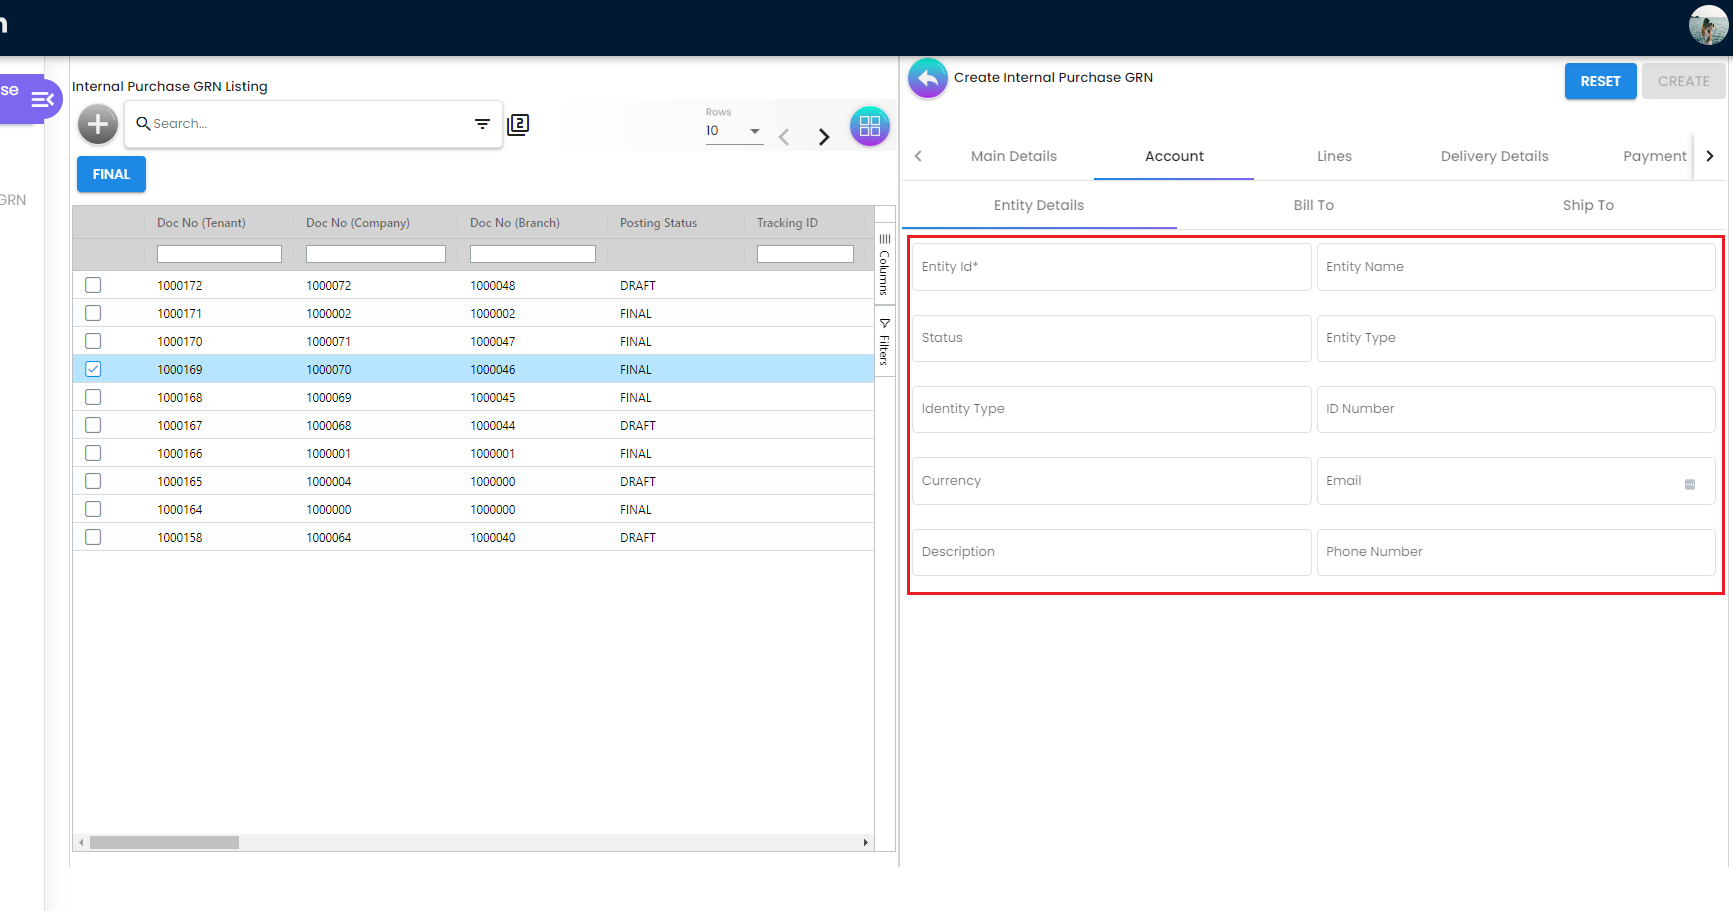Open the grid view apps icon
Screen dimensions: 1733x911
[869, 126]
